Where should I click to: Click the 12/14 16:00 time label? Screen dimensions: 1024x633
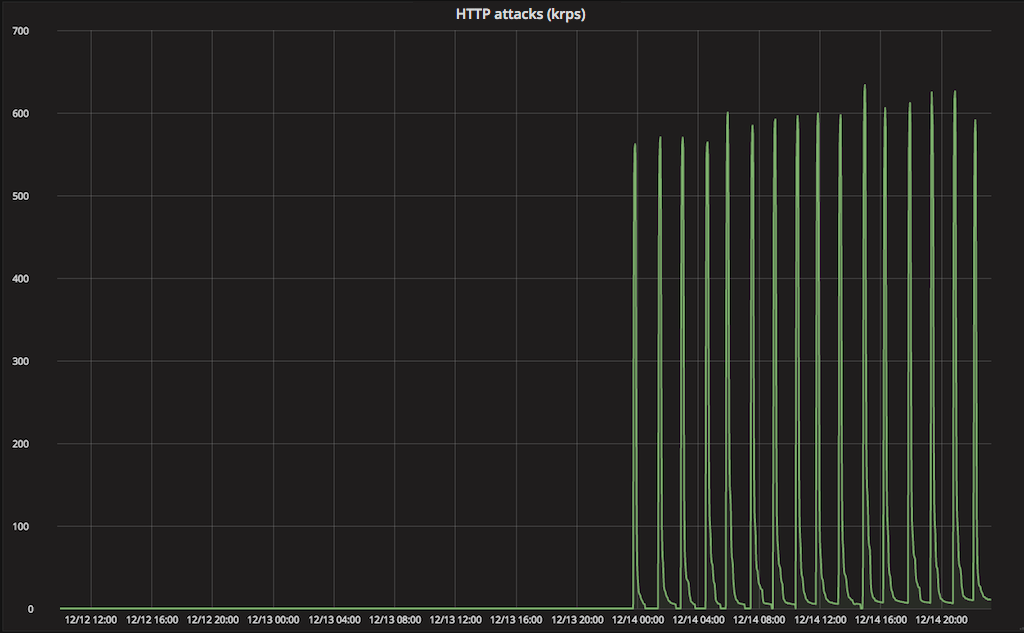[880, 620]
